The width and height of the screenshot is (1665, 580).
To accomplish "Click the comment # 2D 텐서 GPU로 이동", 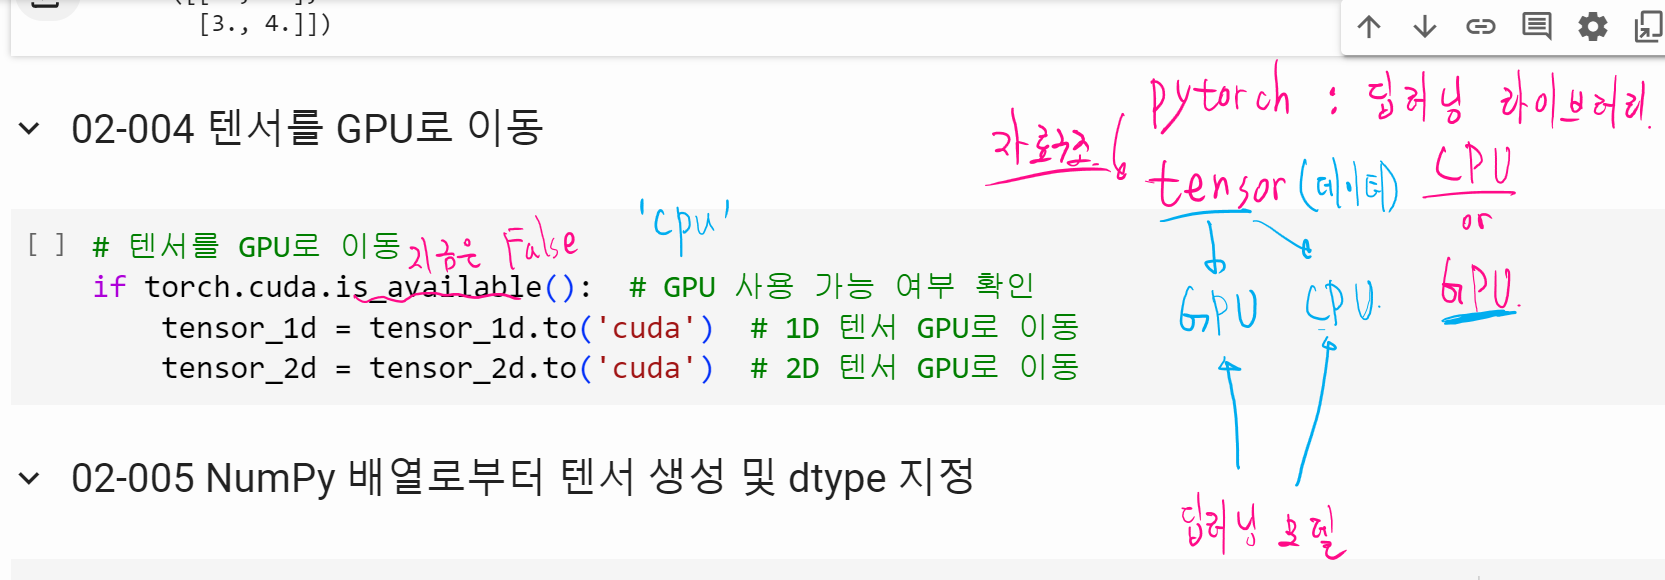I will point(914,368).
